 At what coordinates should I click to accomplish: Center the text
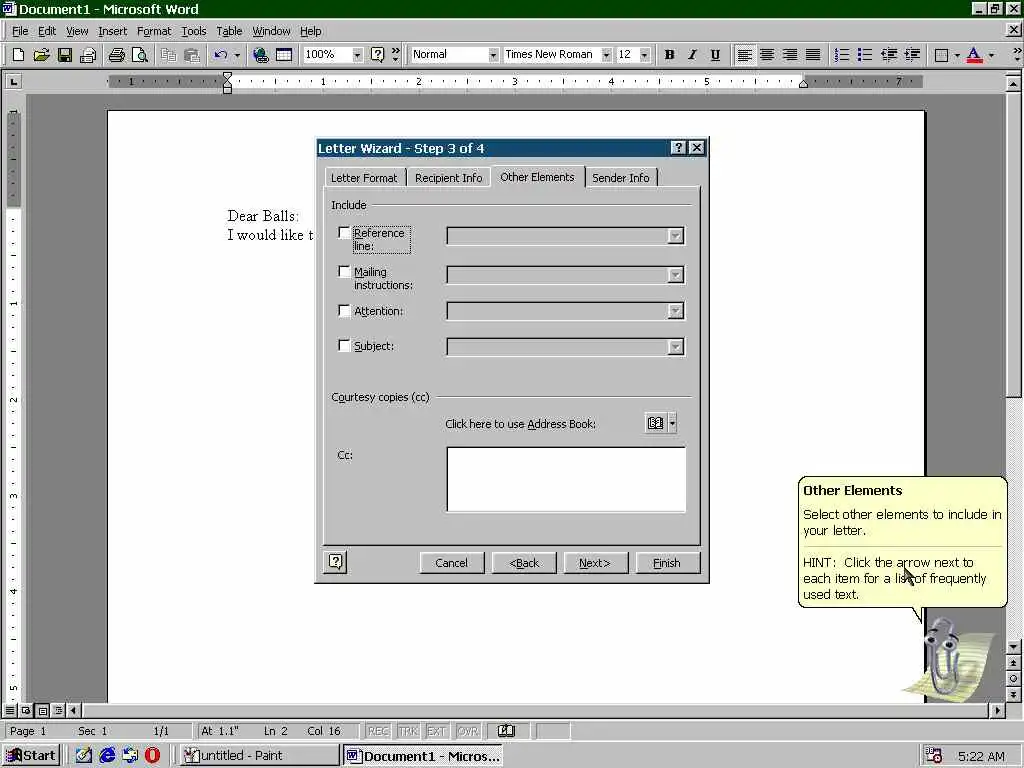[x=767, y=55]
